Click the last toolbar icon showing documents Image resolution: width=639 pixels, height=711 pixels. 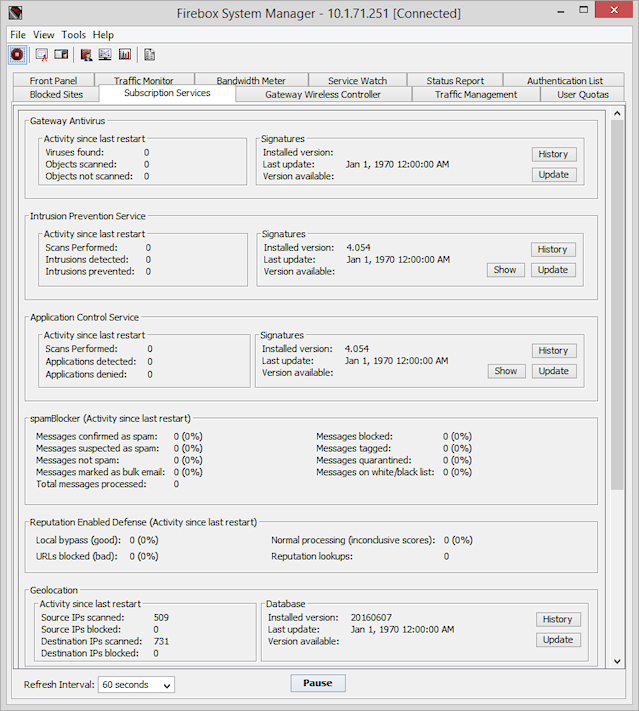(149, 55)
